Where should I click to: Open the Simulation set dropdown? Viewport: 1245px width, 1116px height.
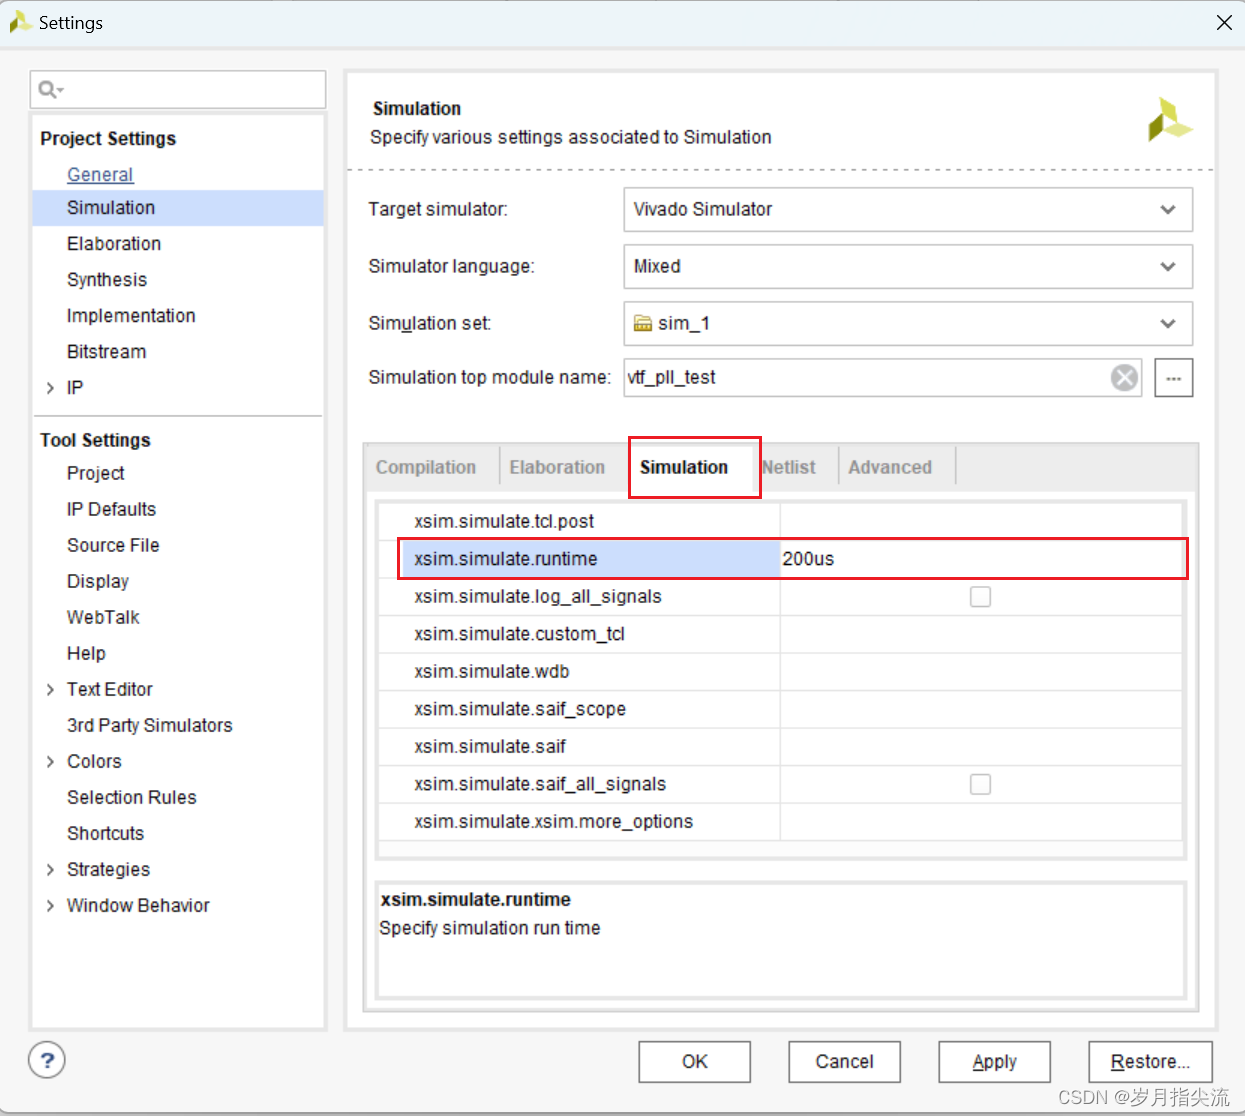click(907, 323)
